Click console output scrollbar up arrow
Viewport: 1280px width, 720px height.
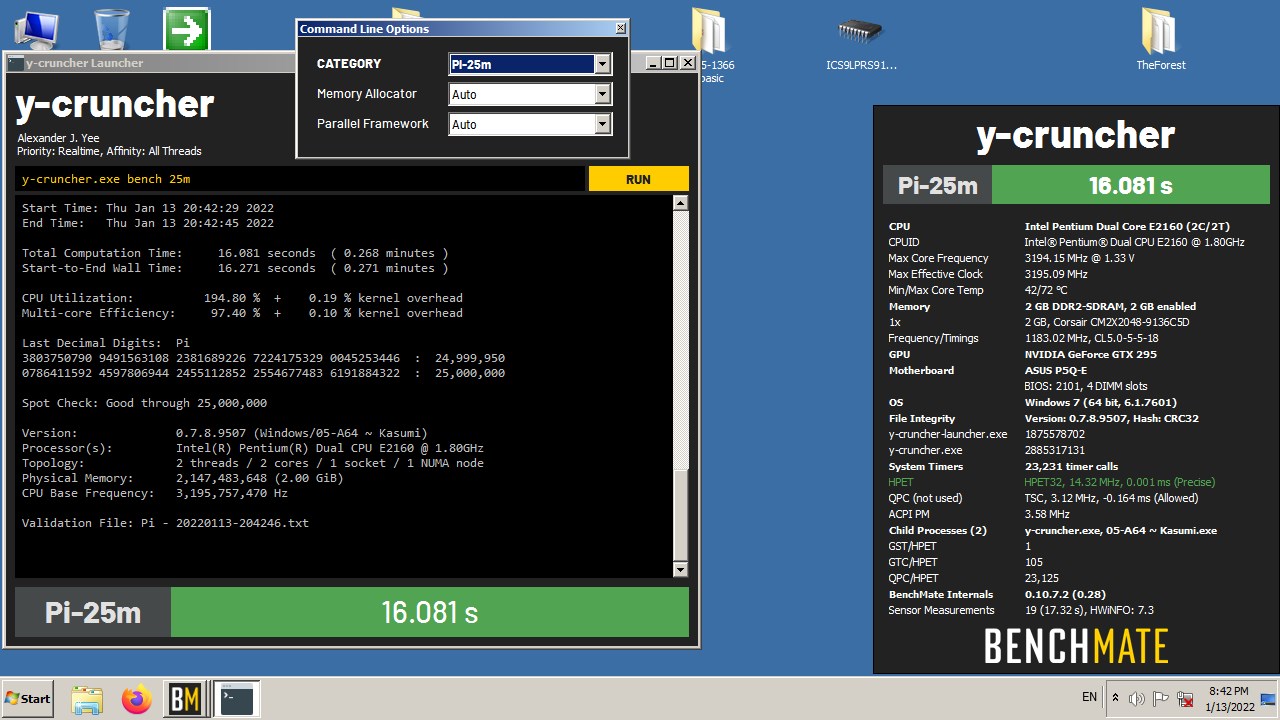click(x=680, y=203)
